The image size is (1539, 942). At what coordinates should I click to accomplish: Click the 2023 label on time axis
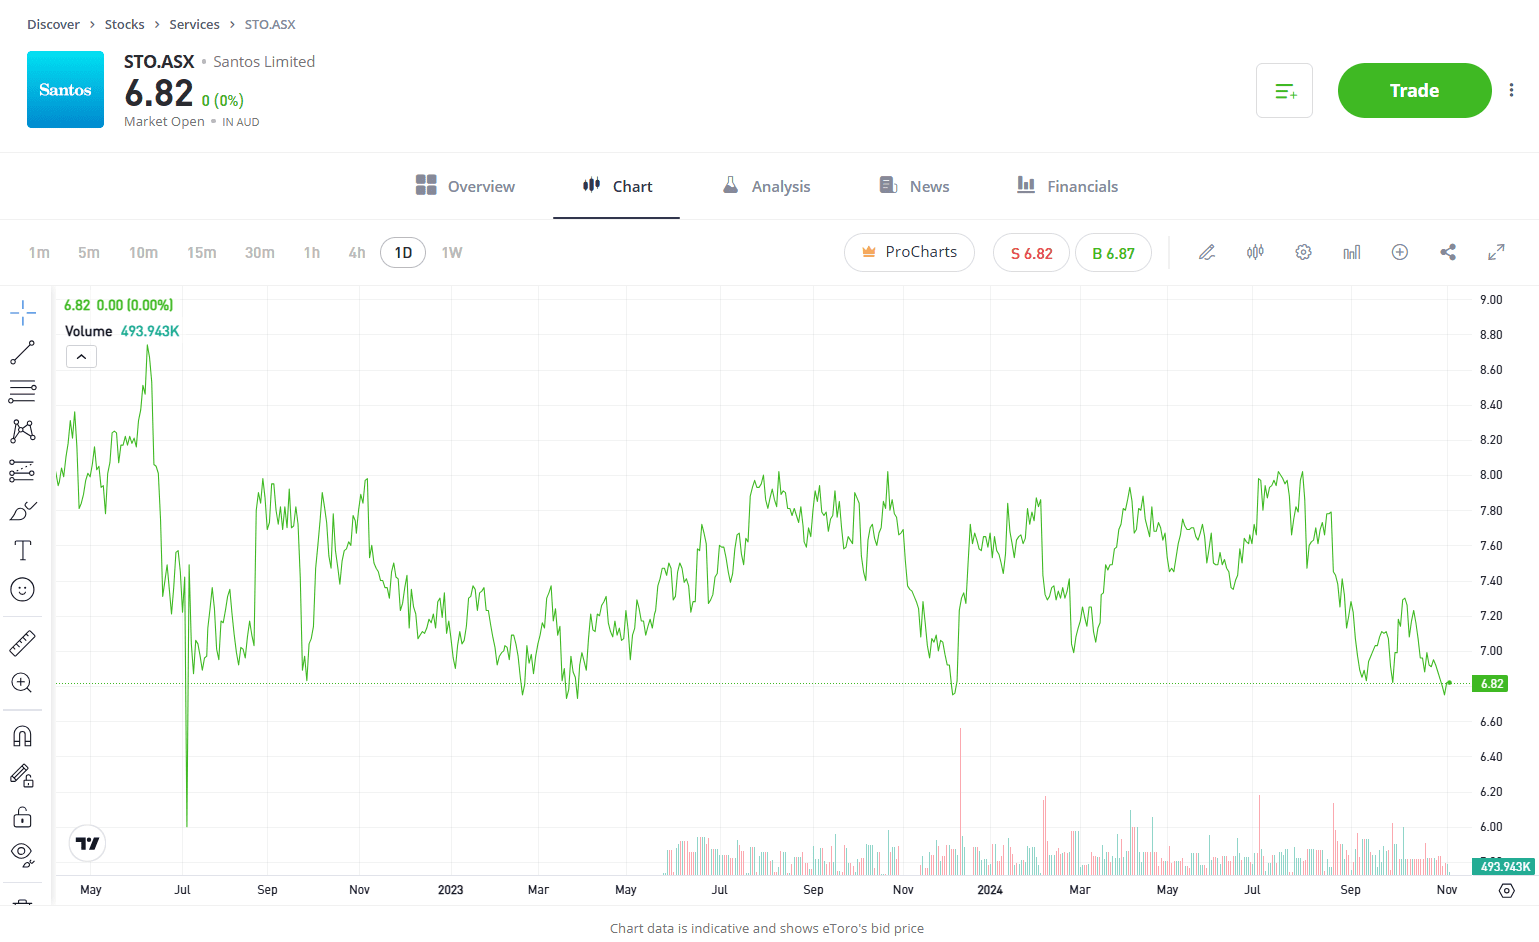[x=450, y=890]
